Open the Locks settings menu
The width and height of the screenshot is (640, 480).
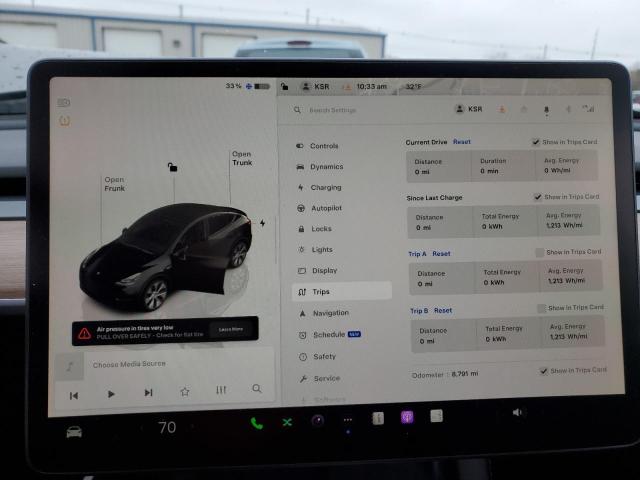(315, 229)
